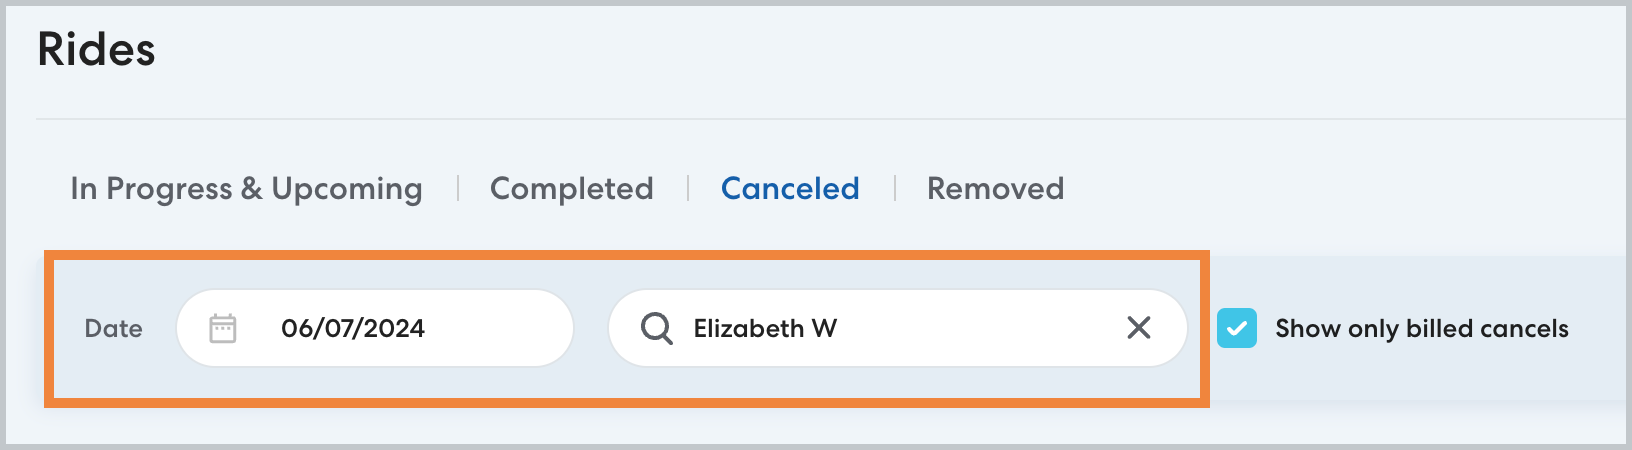Focus the Elizabeth W search text
1632x450 pixels.
click(765, 328)
